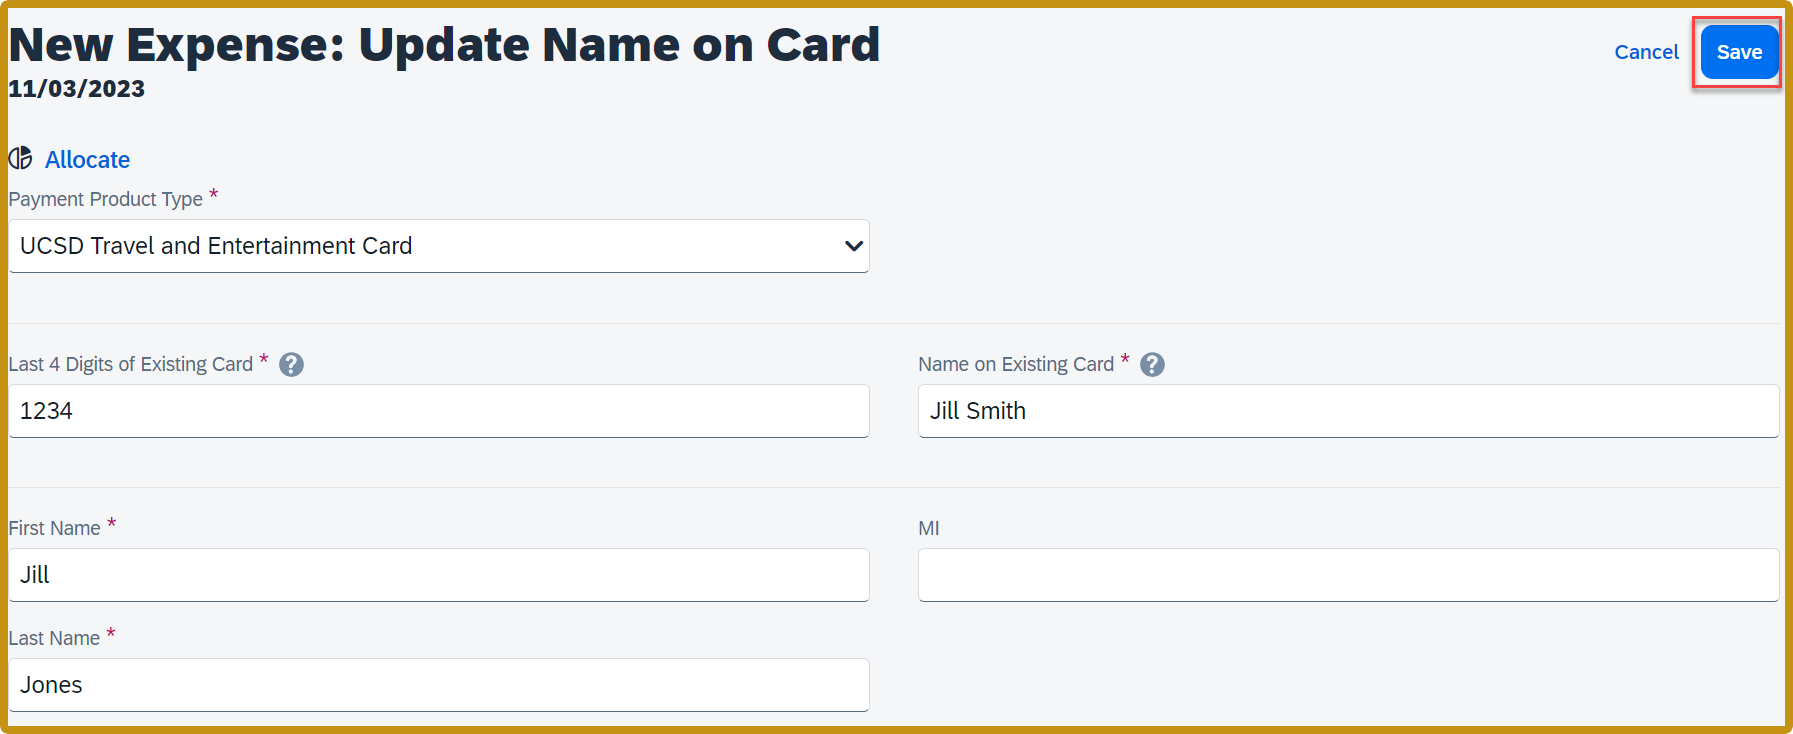Click the Last 4 Digits field showing 1234

click(438, 410)
